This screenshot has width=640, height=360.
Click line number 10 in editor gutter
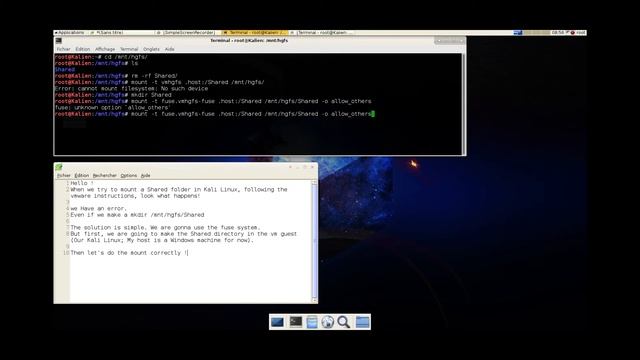pyautogui.click(x=66, y=253)
